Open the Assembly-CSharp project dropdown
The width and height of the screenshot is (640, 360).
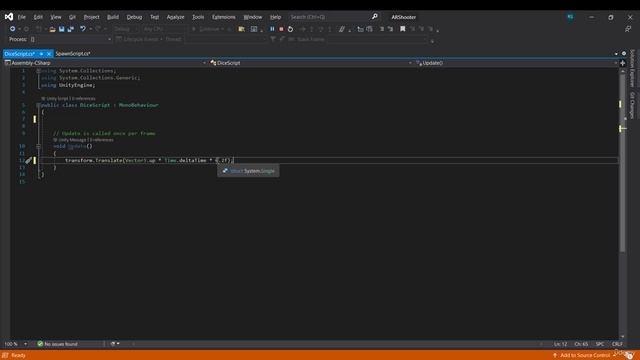pyautogui.click(x=105, y=63)
